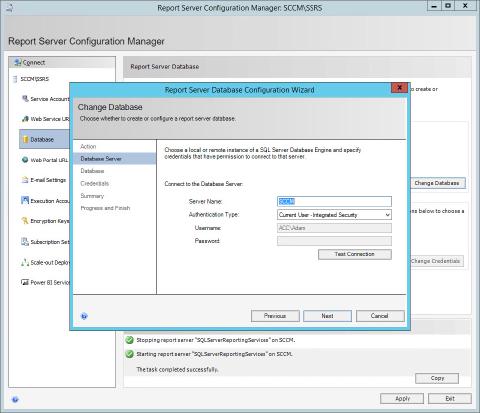Open the Service Account page icon
Viewport: 480px width, 413px height.
click(x=25, y=99)
